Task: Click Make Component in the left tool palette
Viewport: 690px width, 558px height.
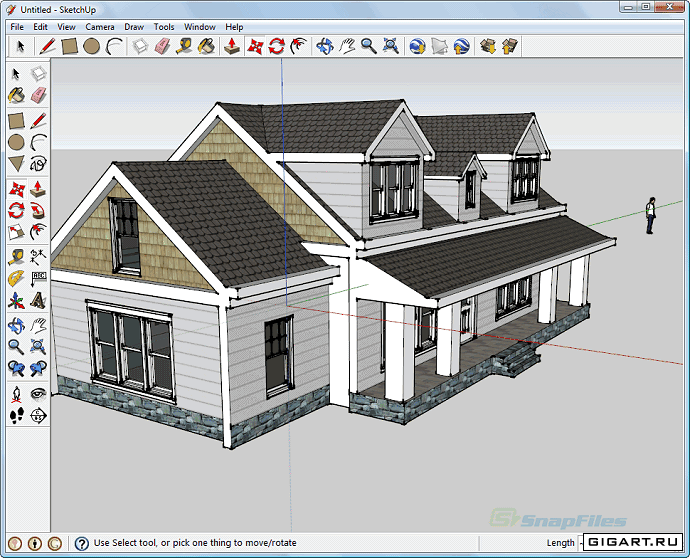Action: pyautogui.click(x=38, y=74)
